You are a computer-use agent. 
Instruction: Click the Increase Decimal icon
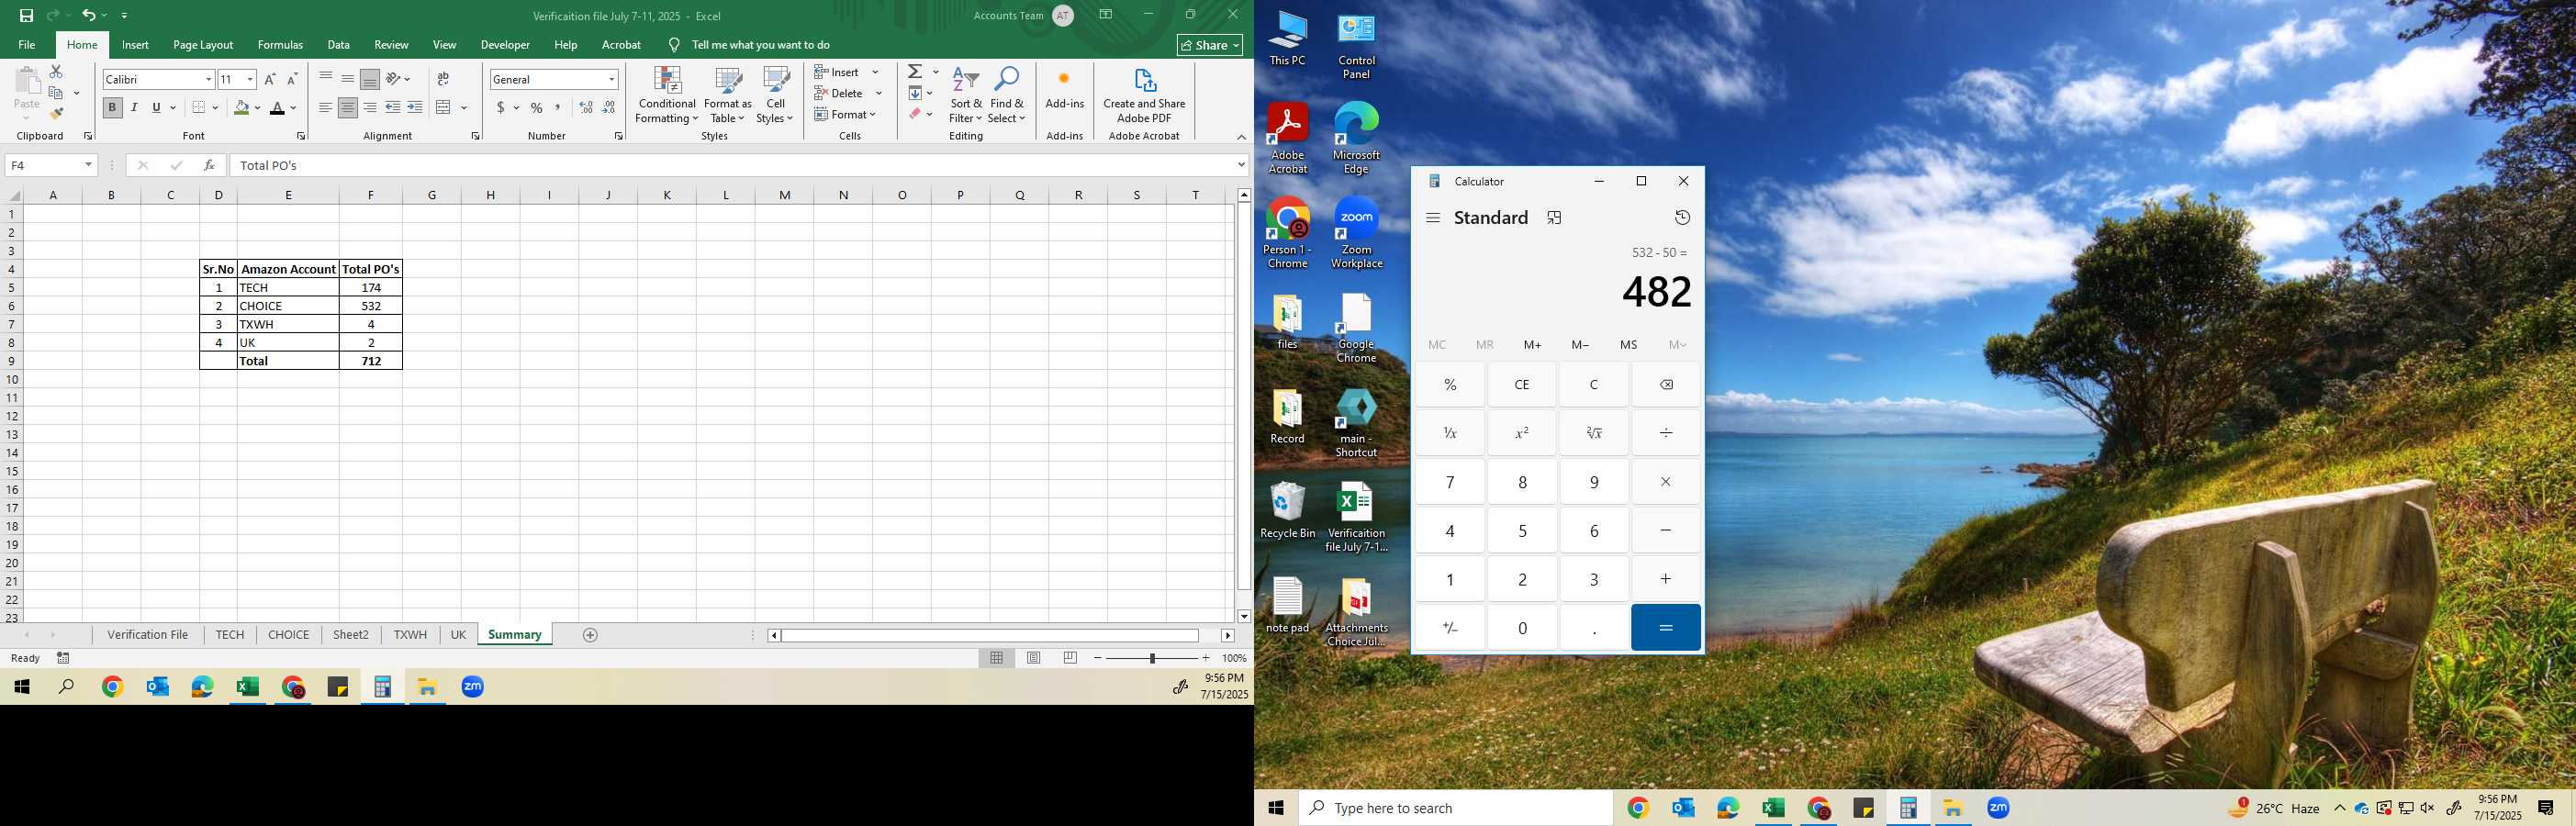click(586, 107)
